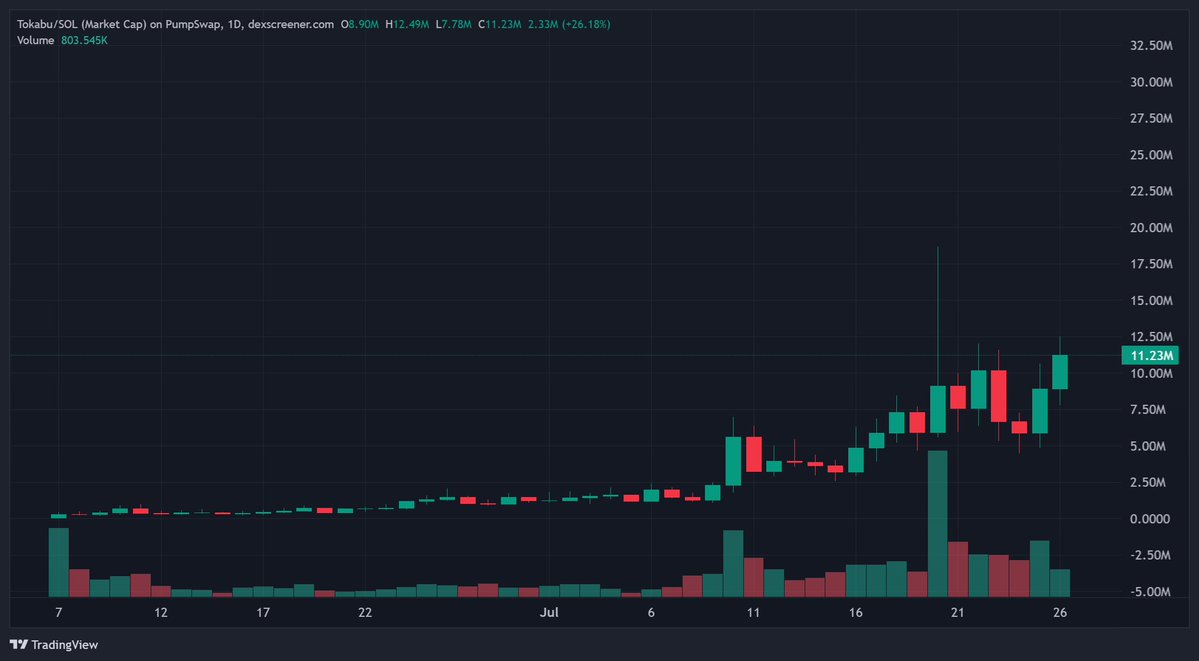1199x661 pixels.
Task: Click the 27.50M price axis label
Action: (1151, 119)
